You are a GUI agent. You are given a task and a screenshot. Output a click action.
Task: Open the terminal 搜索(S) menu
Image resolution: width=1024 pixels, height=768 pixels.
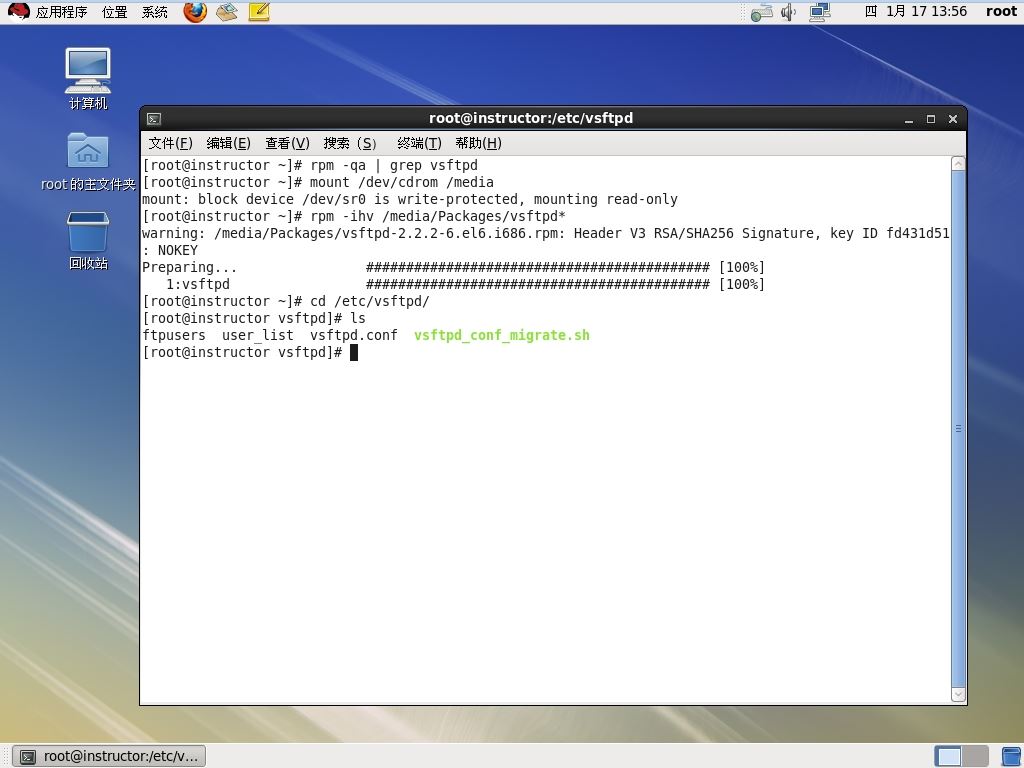click(x=350, y=143)
